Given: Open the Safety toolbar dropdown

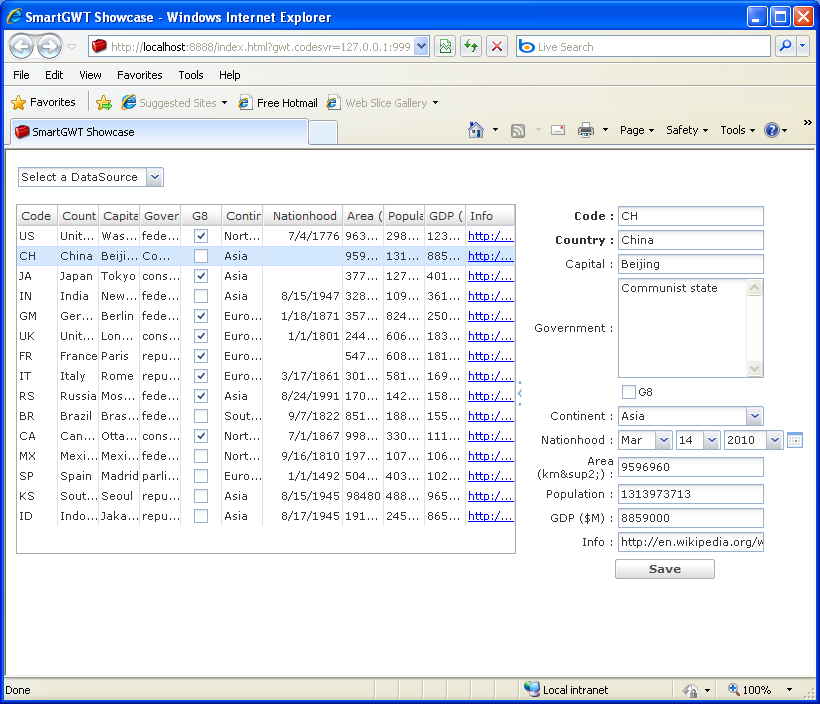Looking at the screenshot, I should [687, 130].
